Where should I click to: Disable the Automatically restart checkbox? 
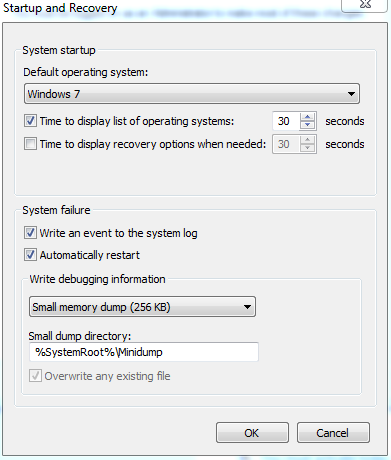click(x=30, y=255)
